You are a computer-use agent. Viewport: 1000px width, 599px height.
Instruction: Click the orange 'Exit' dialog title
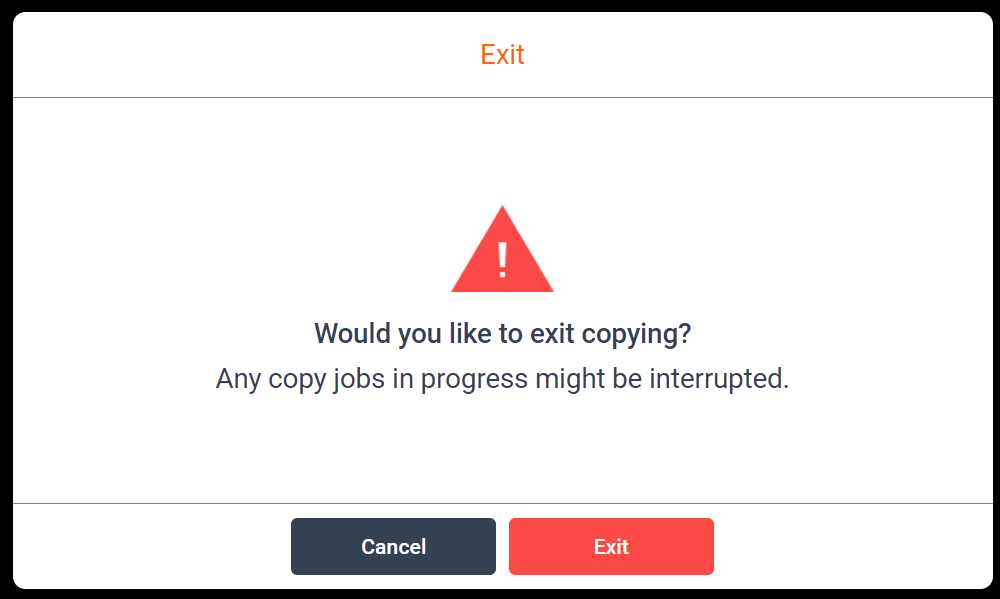click(x=502, y=55)
